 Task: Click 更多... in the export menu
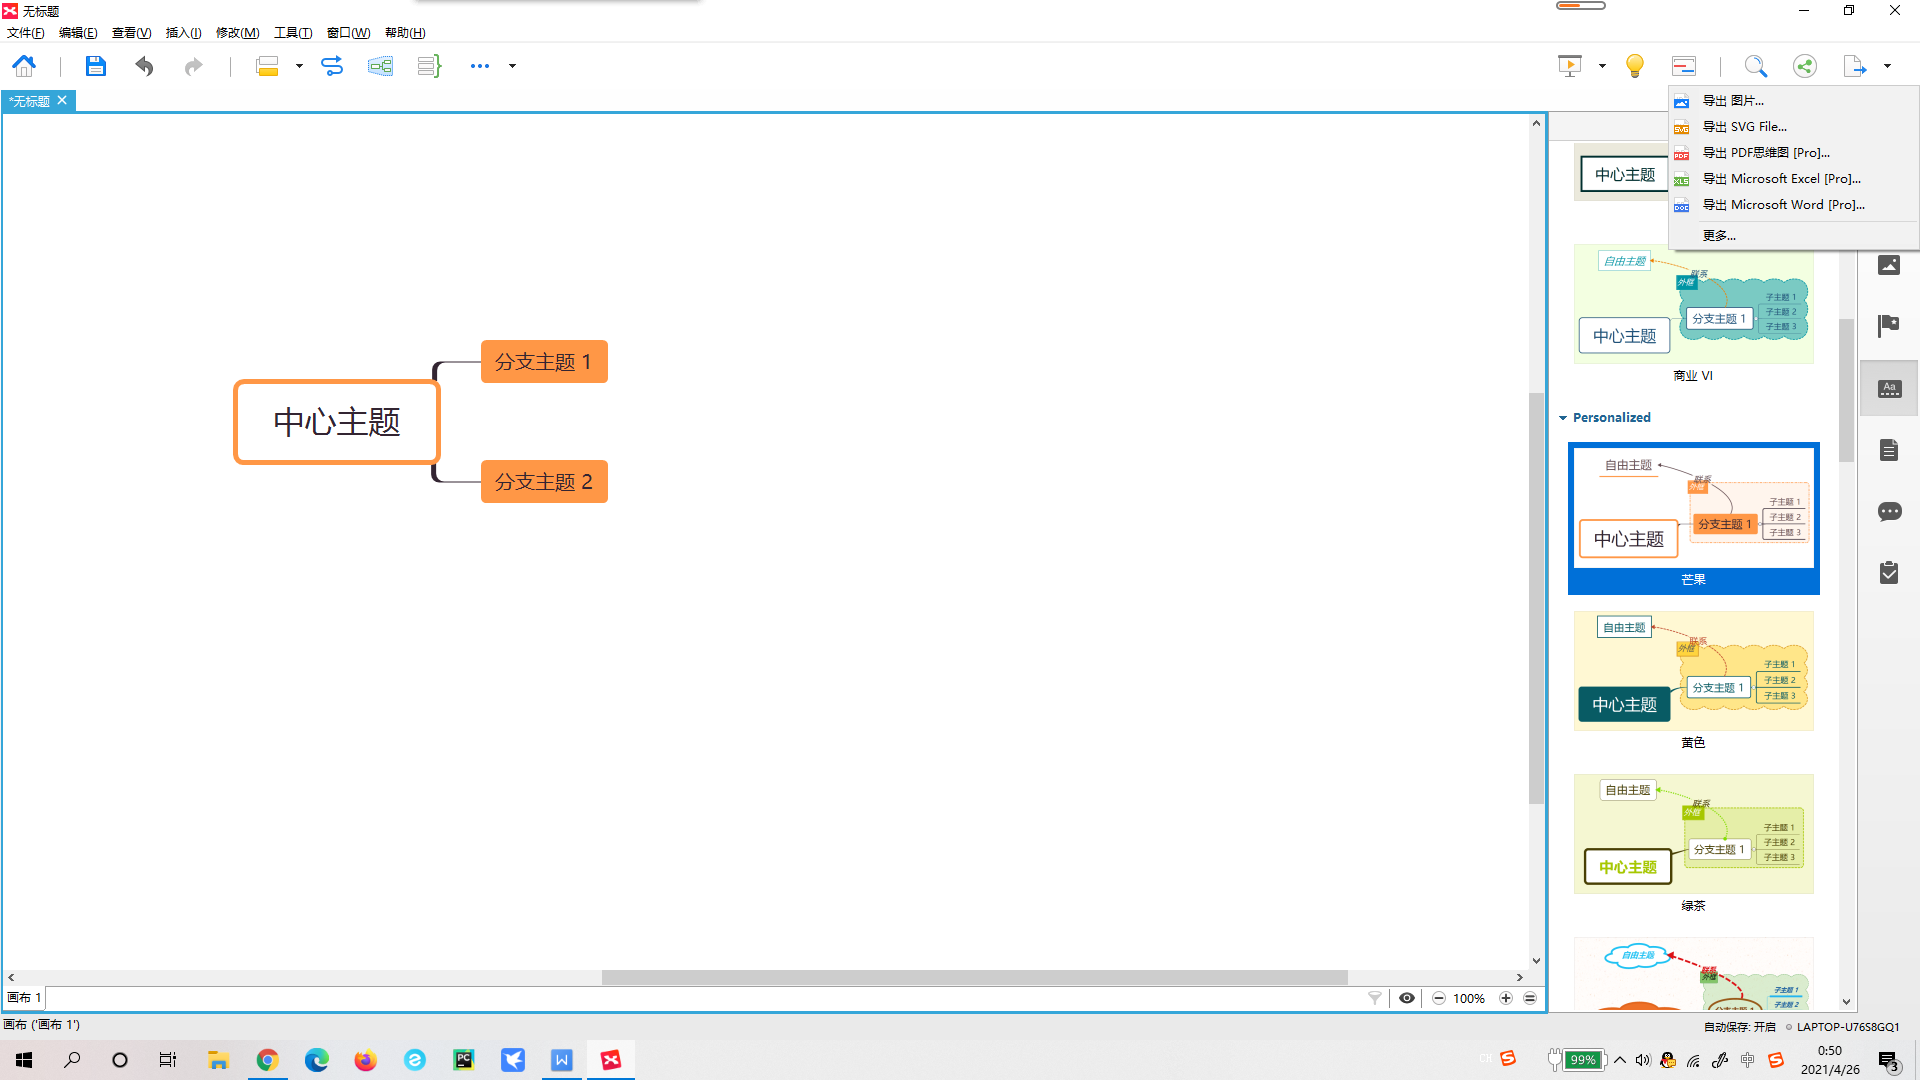pos(1719,236)
